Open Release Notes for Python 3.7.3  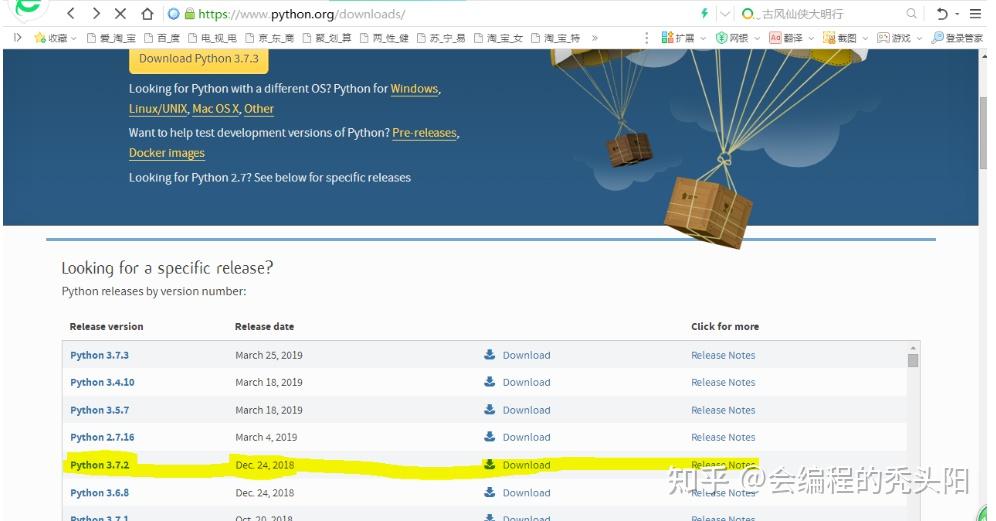[x=723, y=355]
